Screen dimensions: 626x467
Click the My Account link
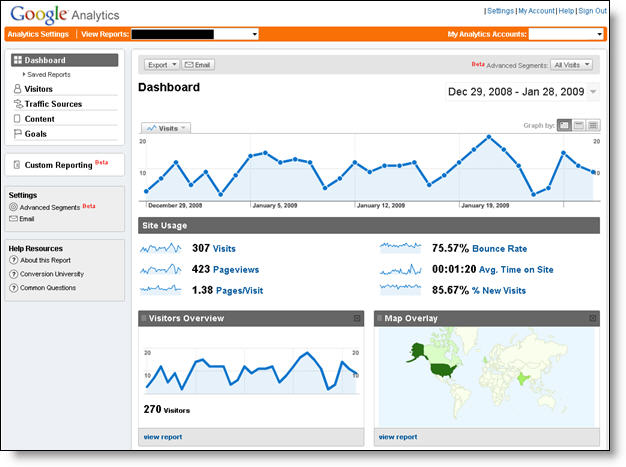pyautogui.click(x=536, y=11)
